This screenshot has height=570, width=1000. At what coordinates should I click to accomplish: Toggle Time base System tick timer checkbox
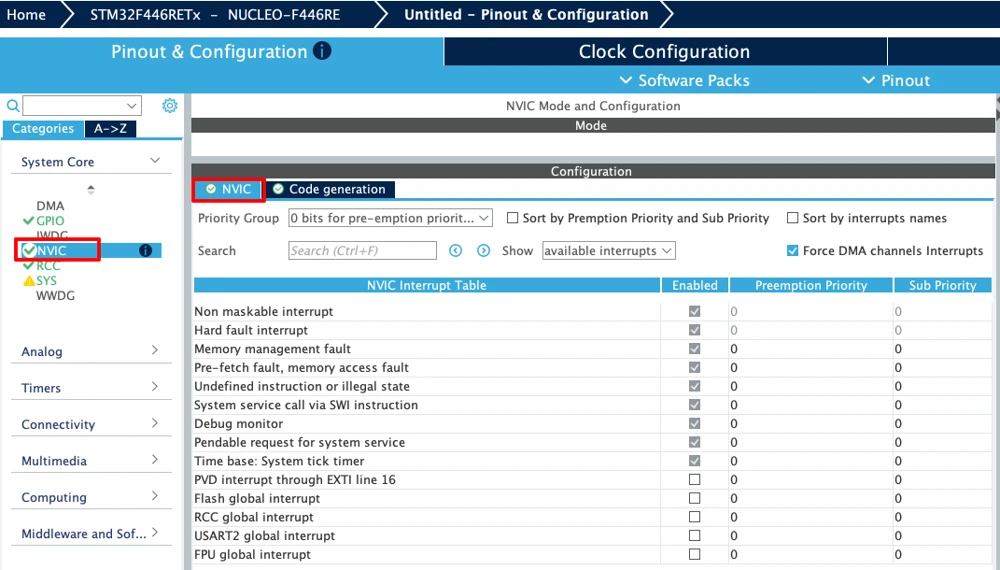tap(695, 460)
